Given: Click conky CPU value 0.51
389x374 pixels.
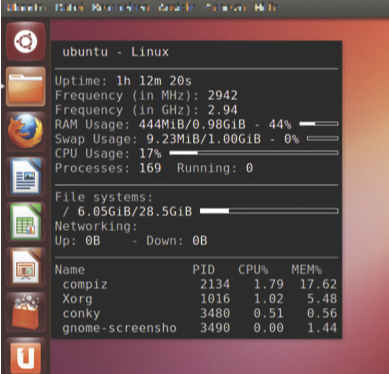Looking at the screenshot, I should pyautogui.click(x=268, y=313).
